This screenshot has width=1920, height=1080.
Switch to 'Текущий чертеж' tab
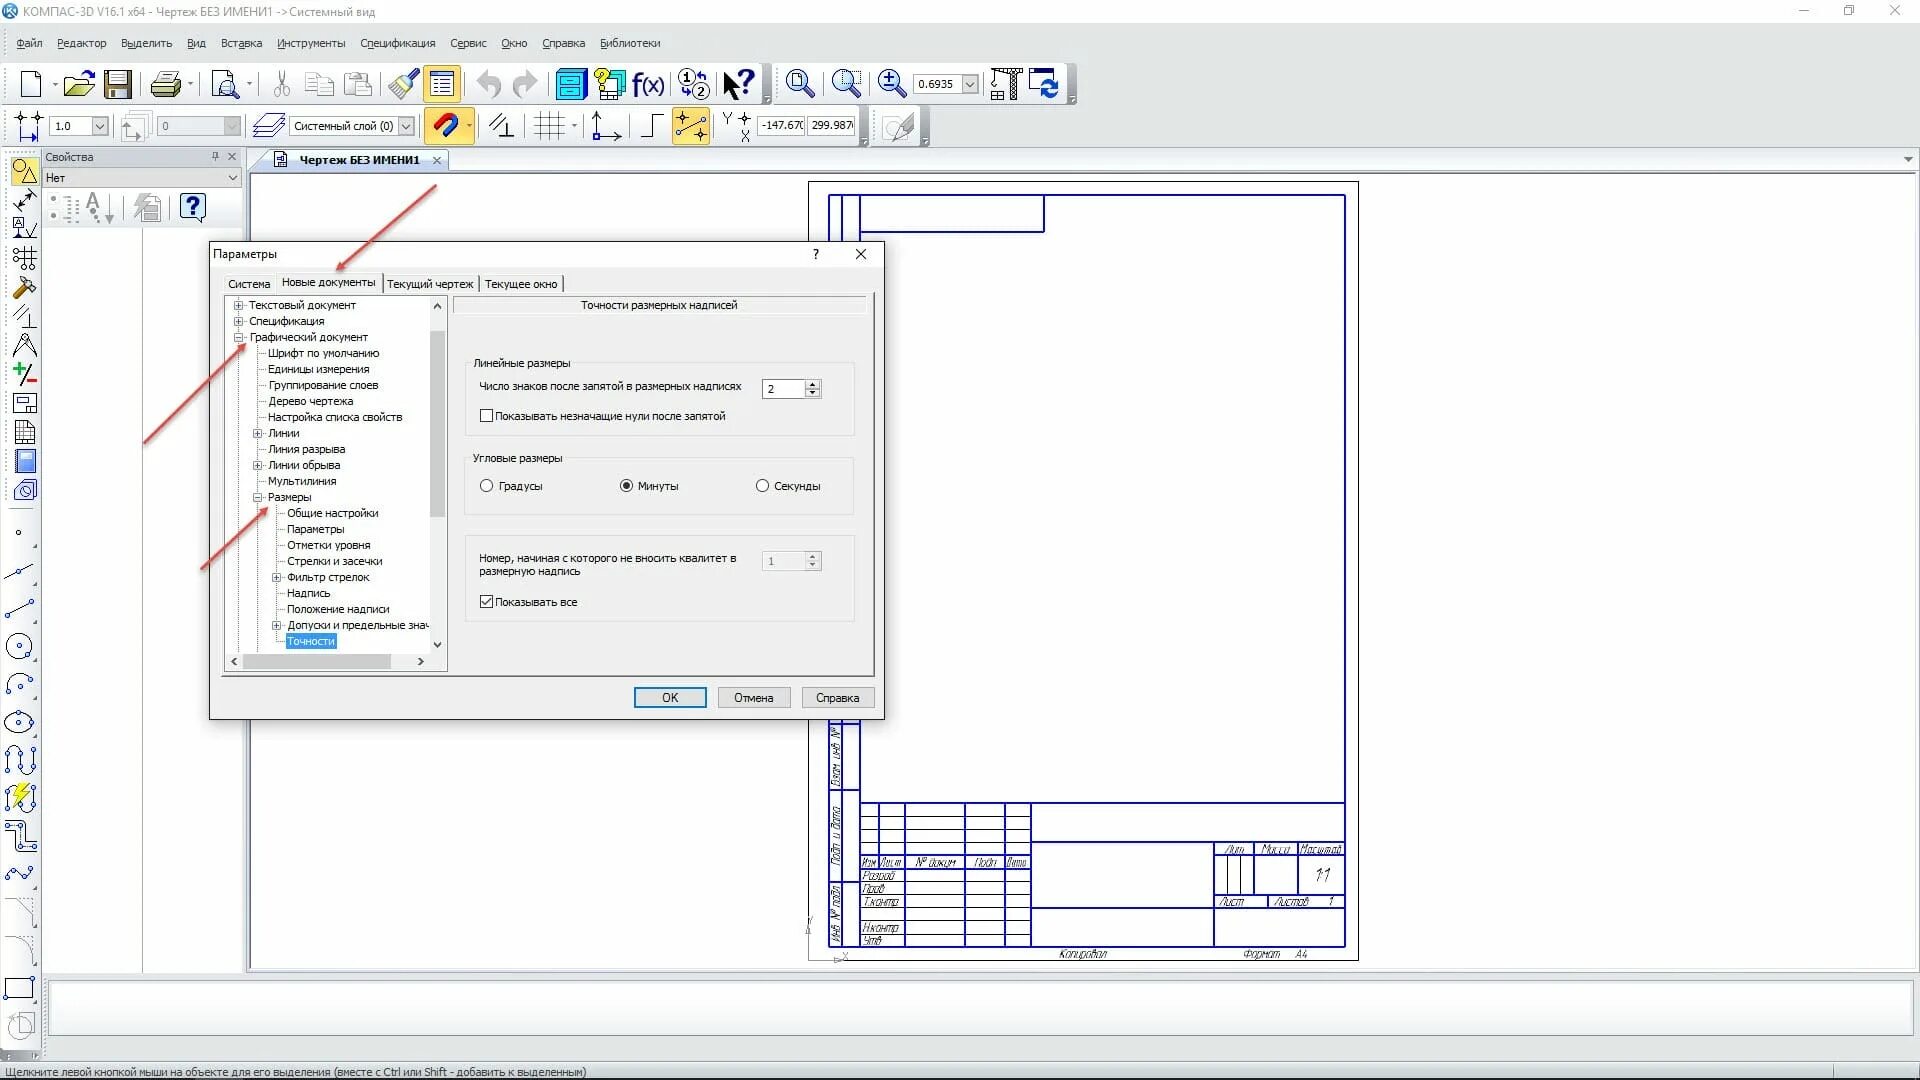(x=430, y=284)
